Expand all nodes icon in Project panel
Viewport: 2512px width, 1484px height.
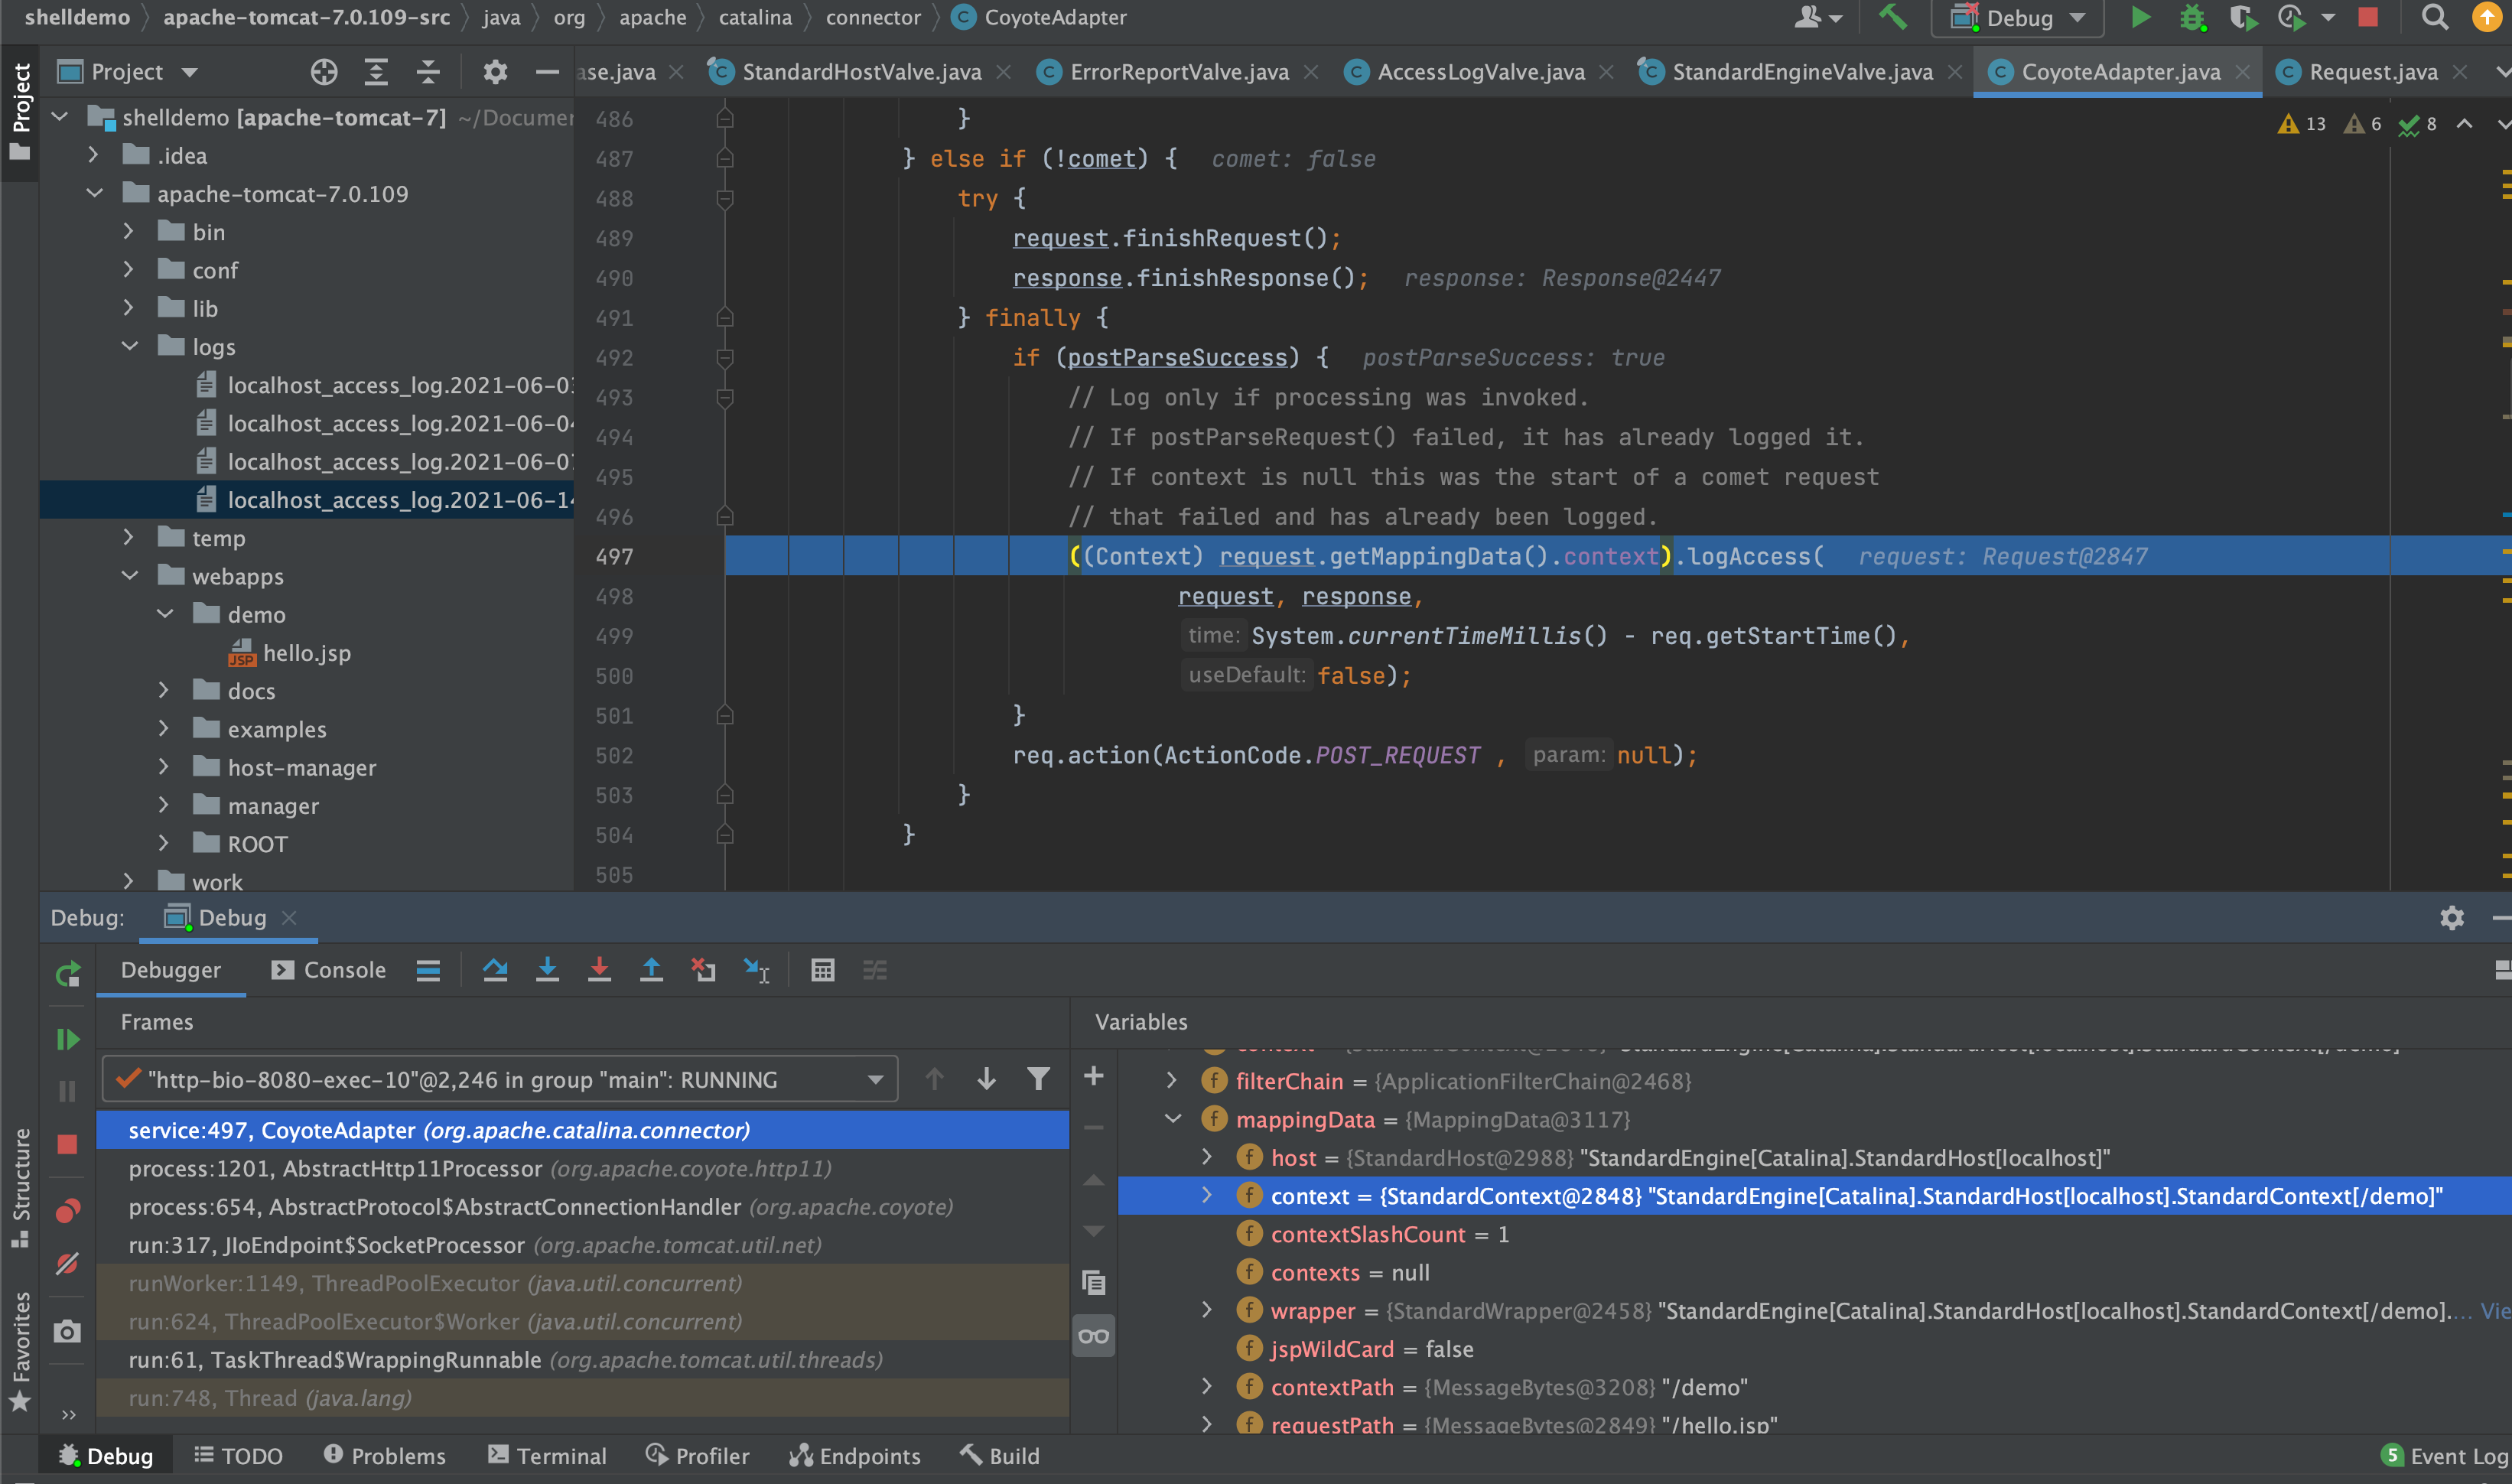pyautogui.click(x=376, y=72)
